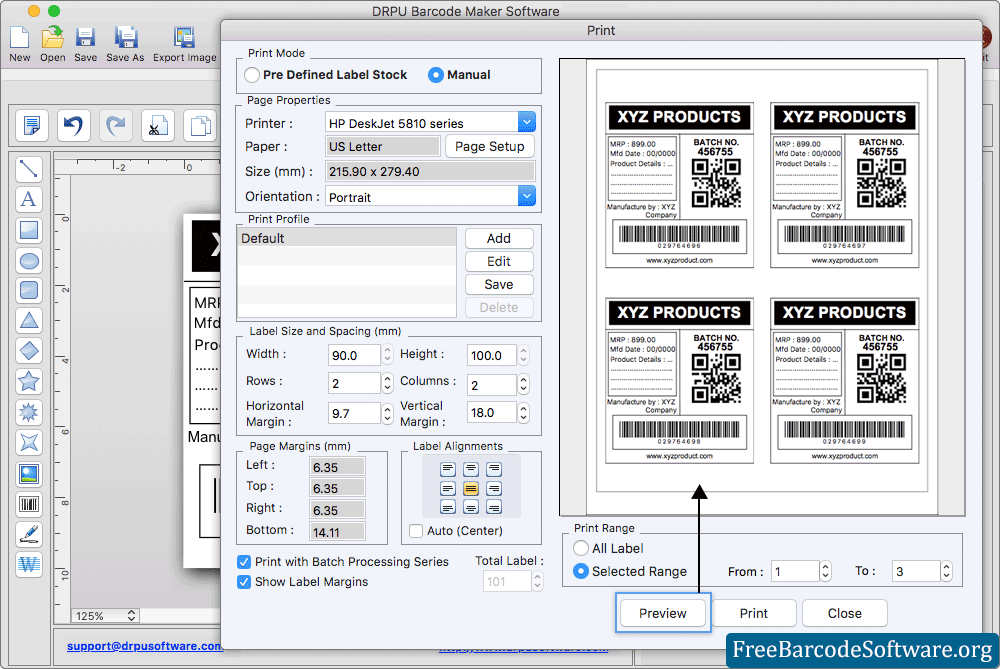Close the Print dialog with Close
This screenshot has width=1000, height=669.
[x=844, y=614]
